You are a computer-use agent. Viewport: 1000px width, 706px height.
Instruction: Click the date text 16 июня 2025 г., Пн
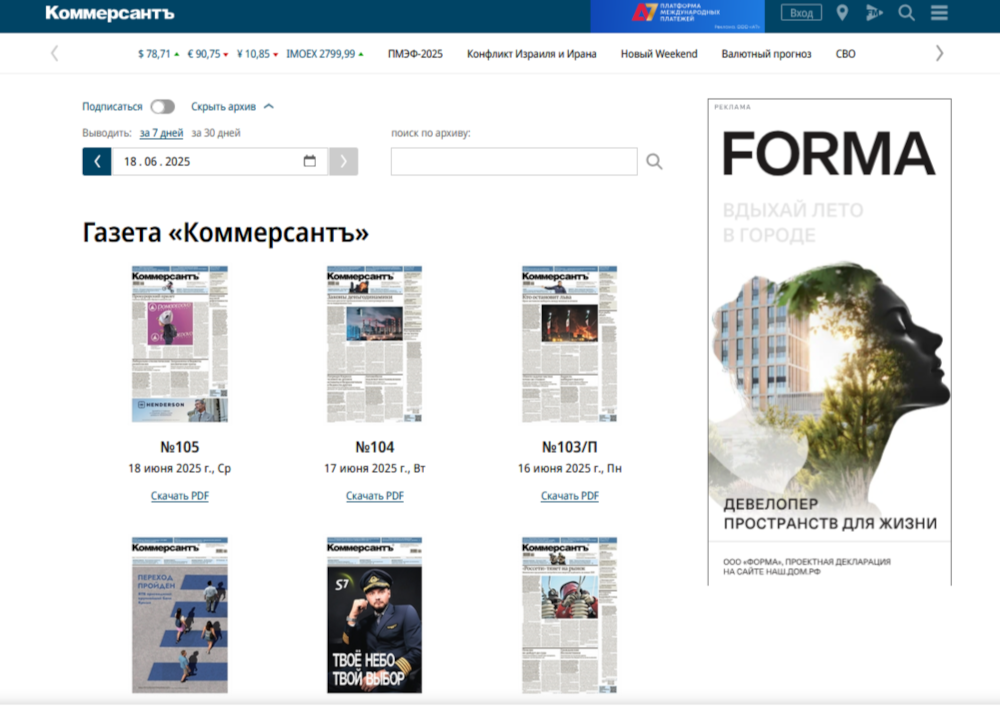pos(570,468)
